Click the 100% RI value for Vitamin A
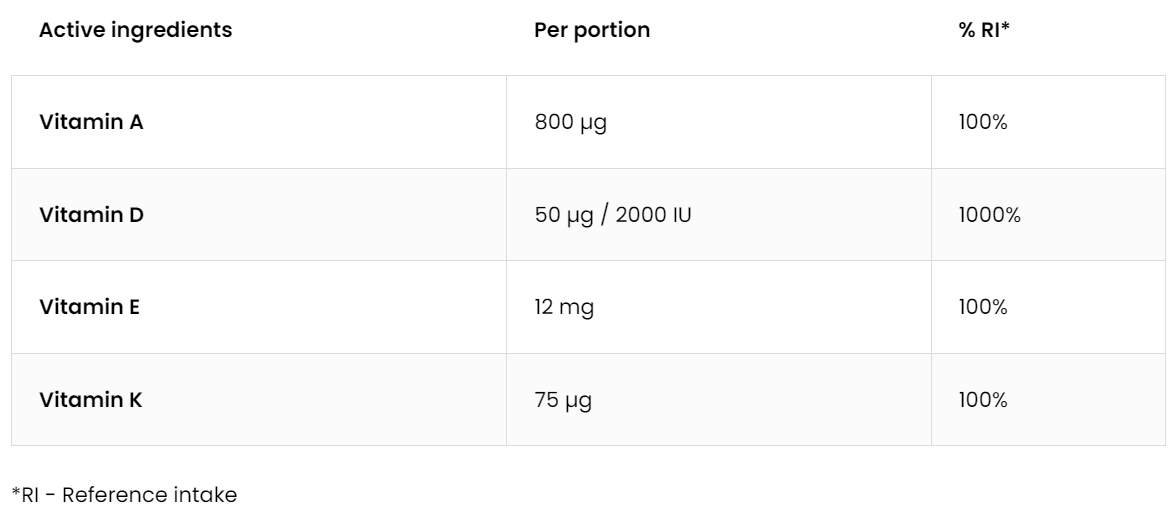This screenshot has height=518, width=1172. 982,122
